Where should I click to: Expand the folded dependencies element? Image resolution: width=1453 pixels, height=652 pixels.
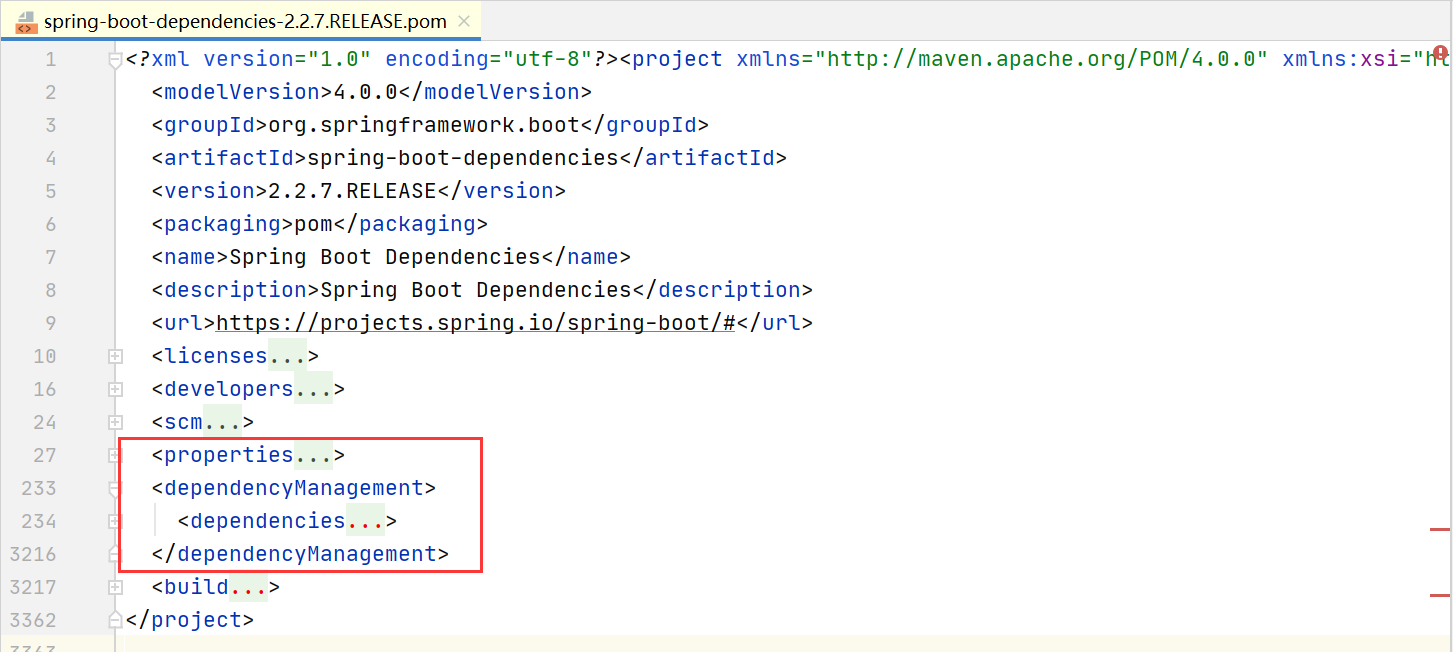(115, 521)
